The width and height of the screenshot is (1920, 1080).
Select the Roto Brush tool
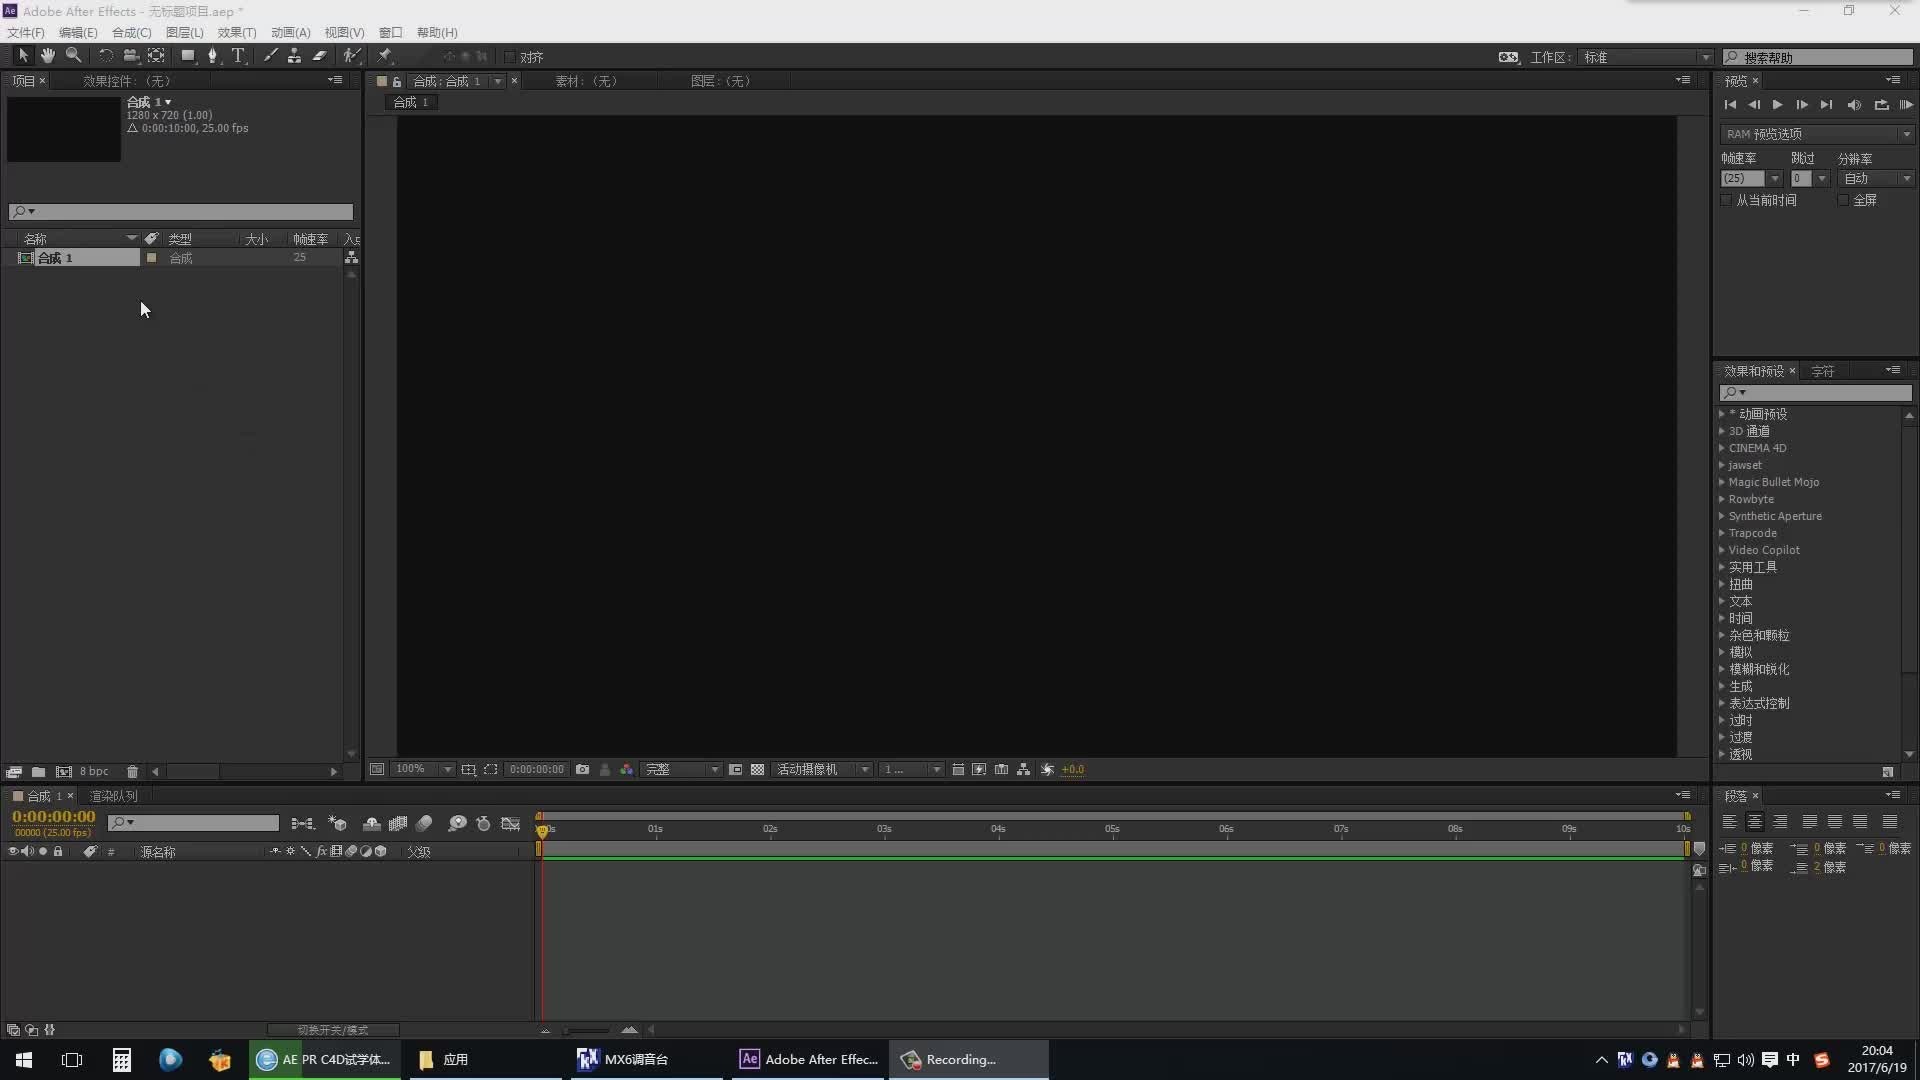point(352,56)
